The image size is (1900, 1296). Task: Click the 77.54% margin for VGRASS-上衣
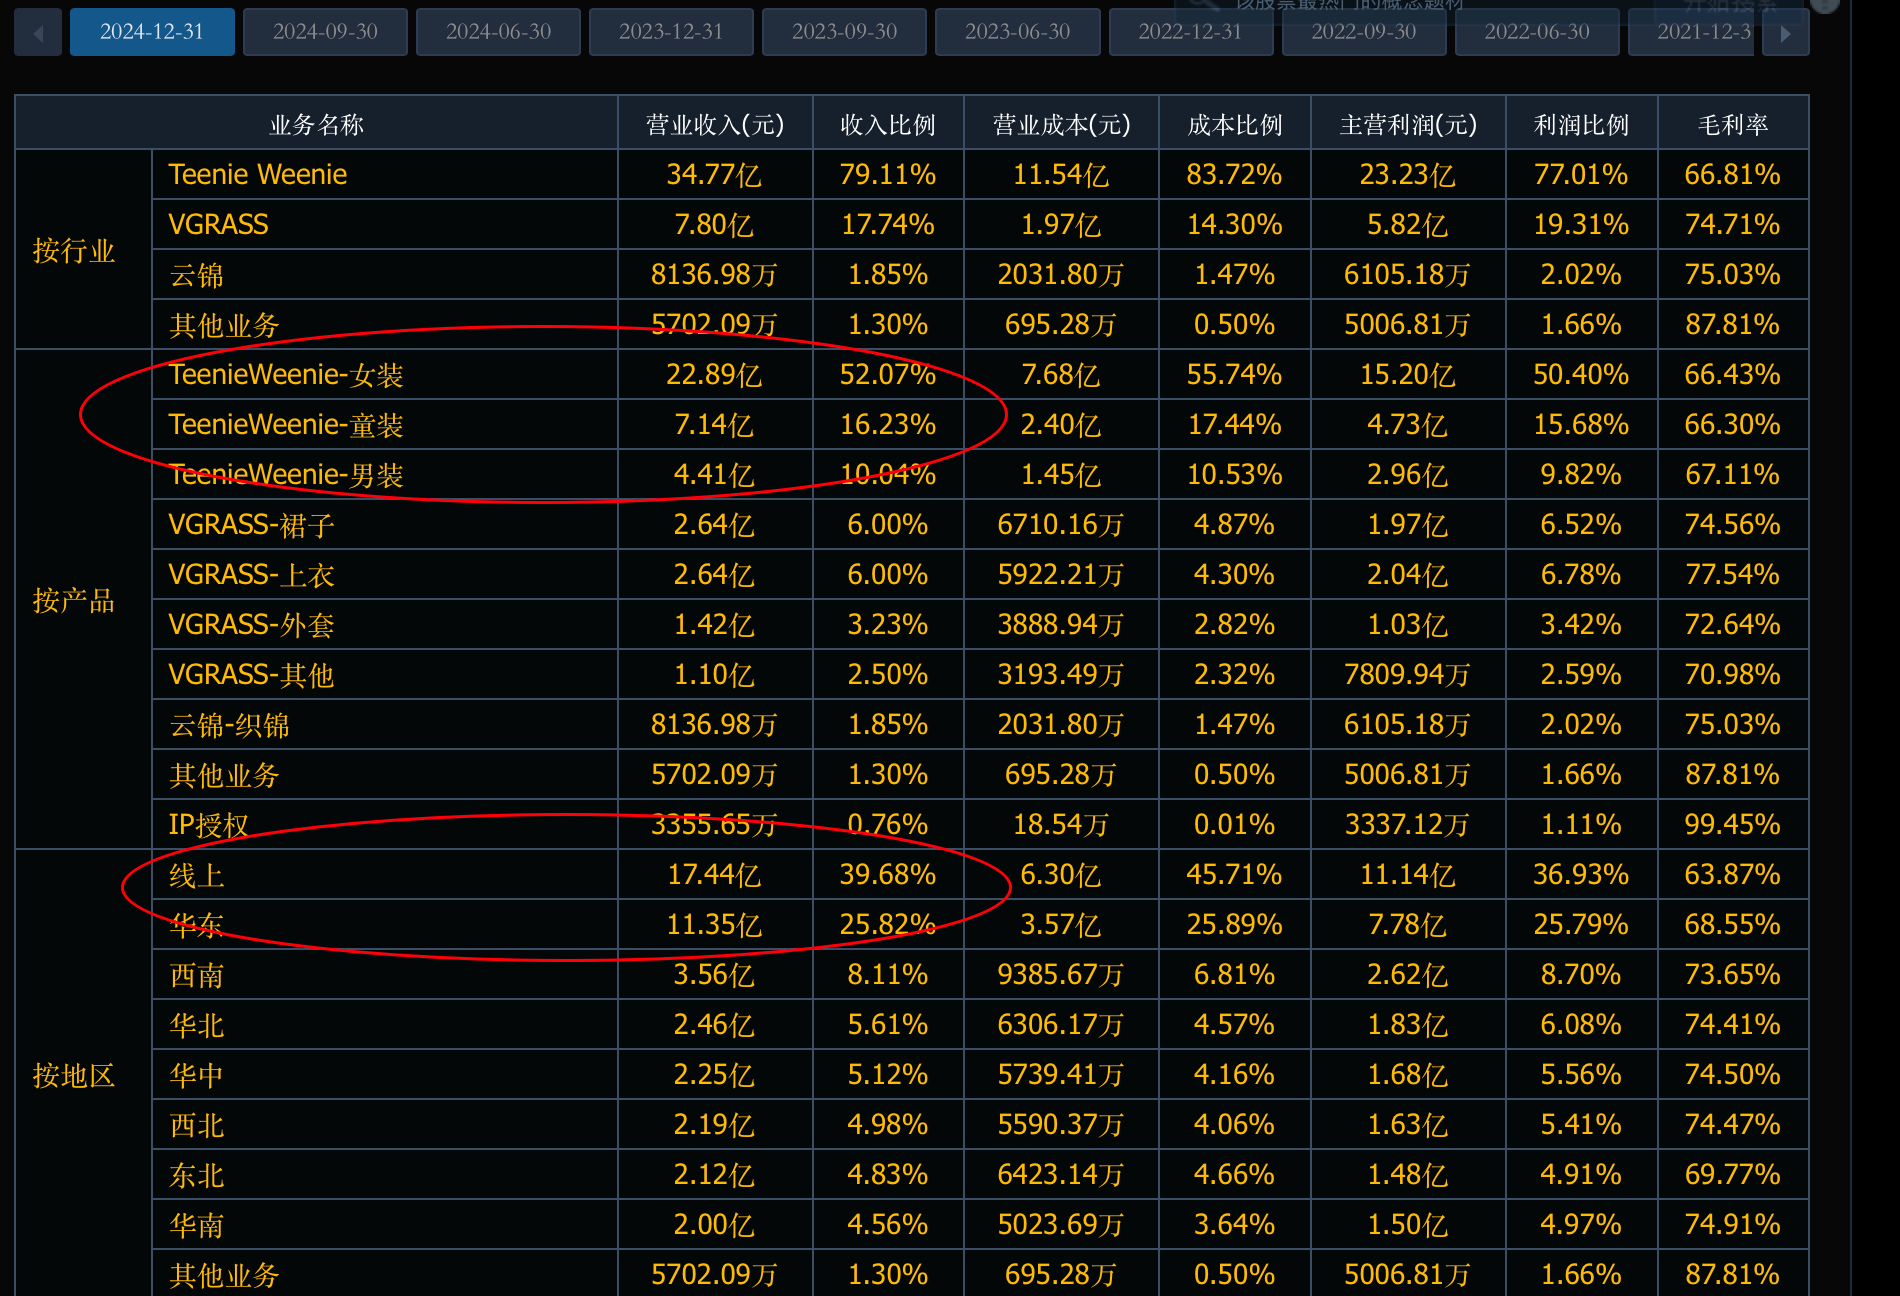click(1732, 574)
